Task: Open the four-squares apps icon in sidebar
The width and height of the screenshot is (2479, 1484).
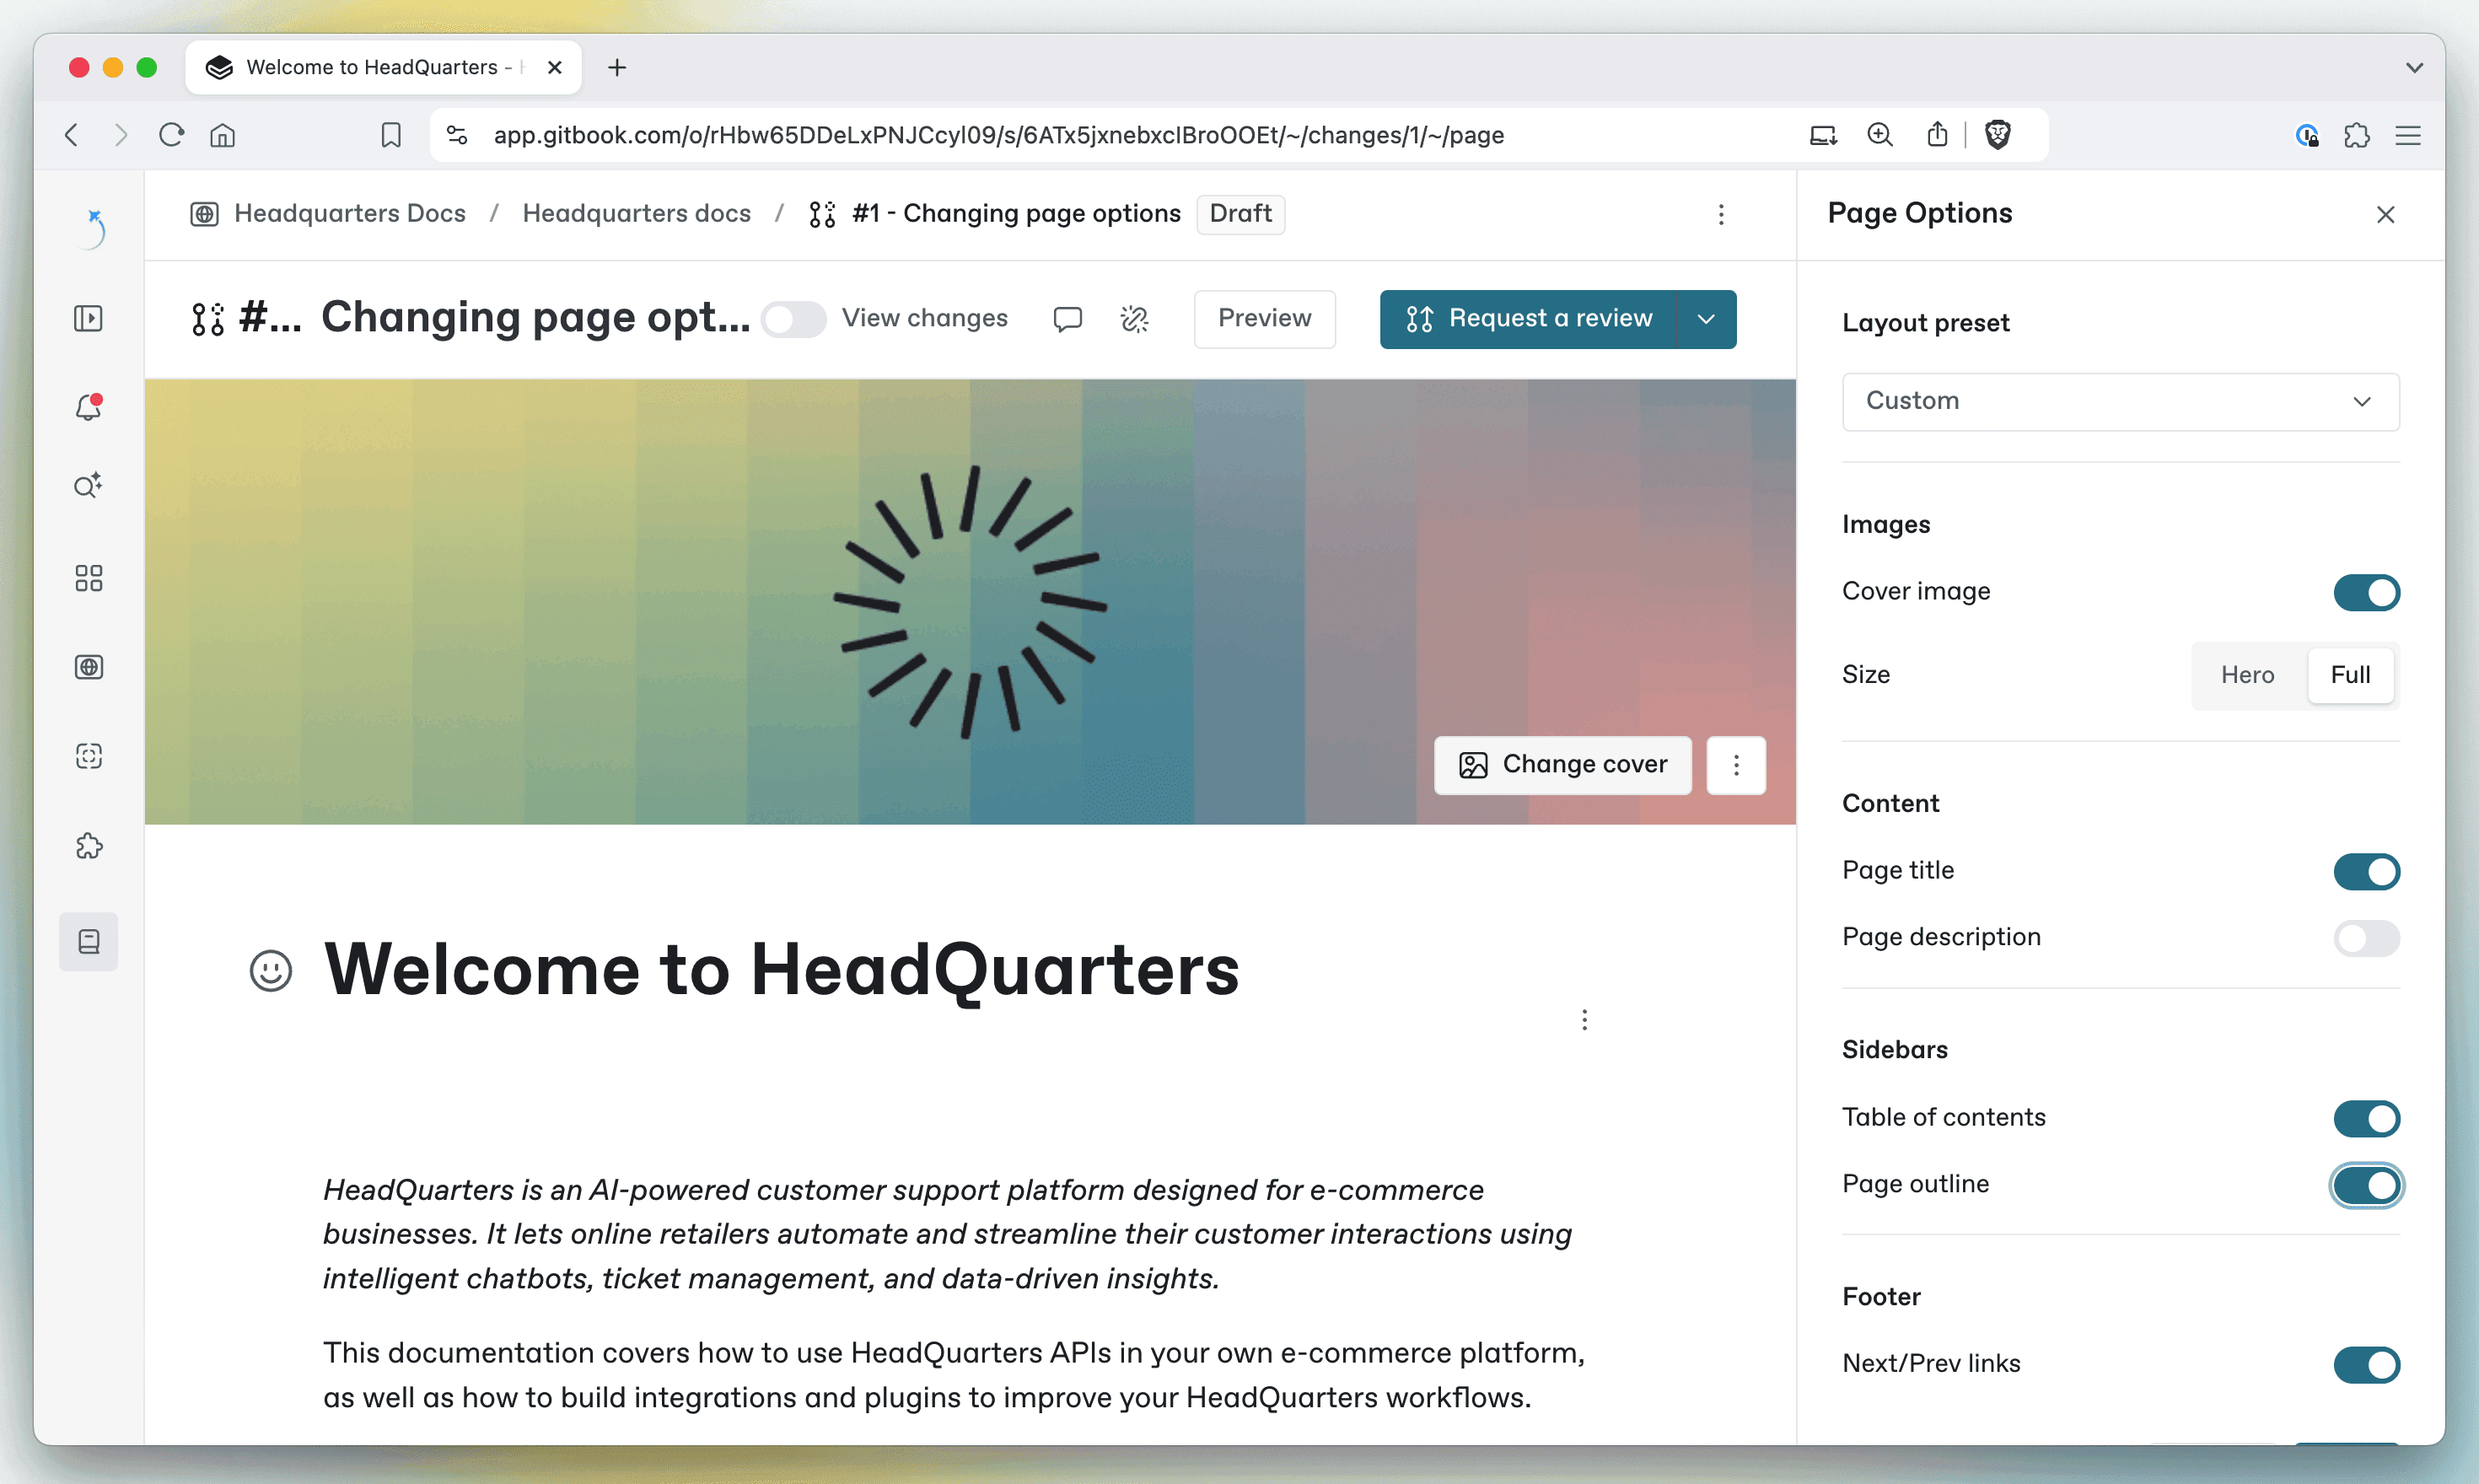Action: coord(89,578)
